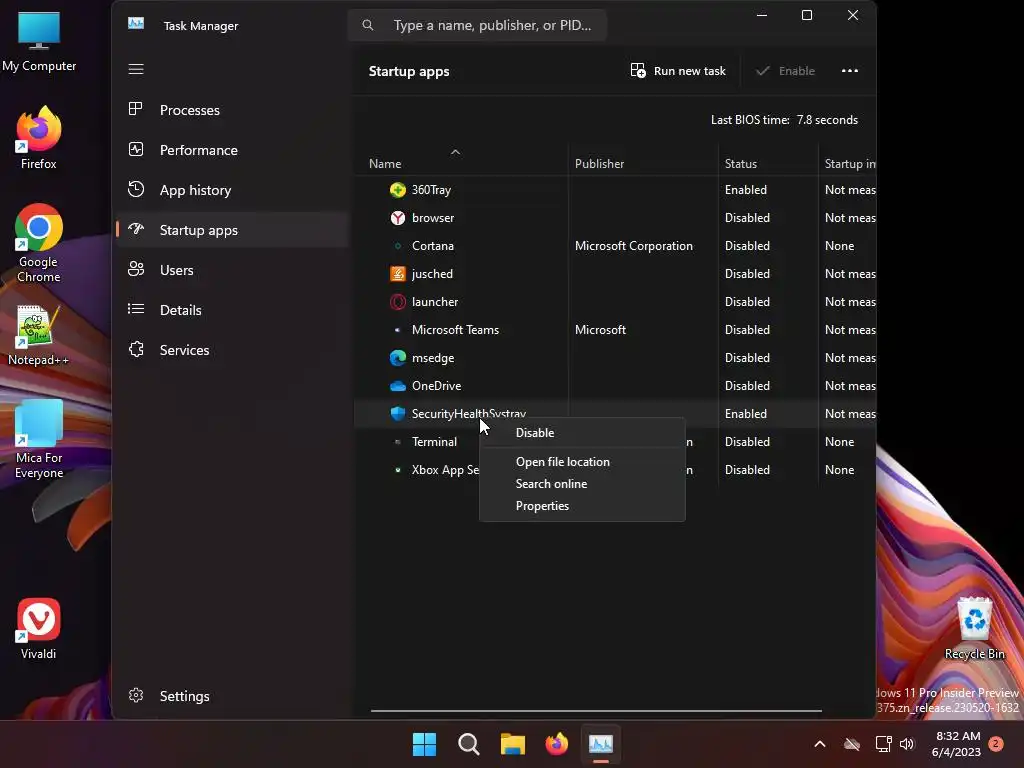
Task: Show hidden system tray icons chevron
Action: [x=820, y=744]
